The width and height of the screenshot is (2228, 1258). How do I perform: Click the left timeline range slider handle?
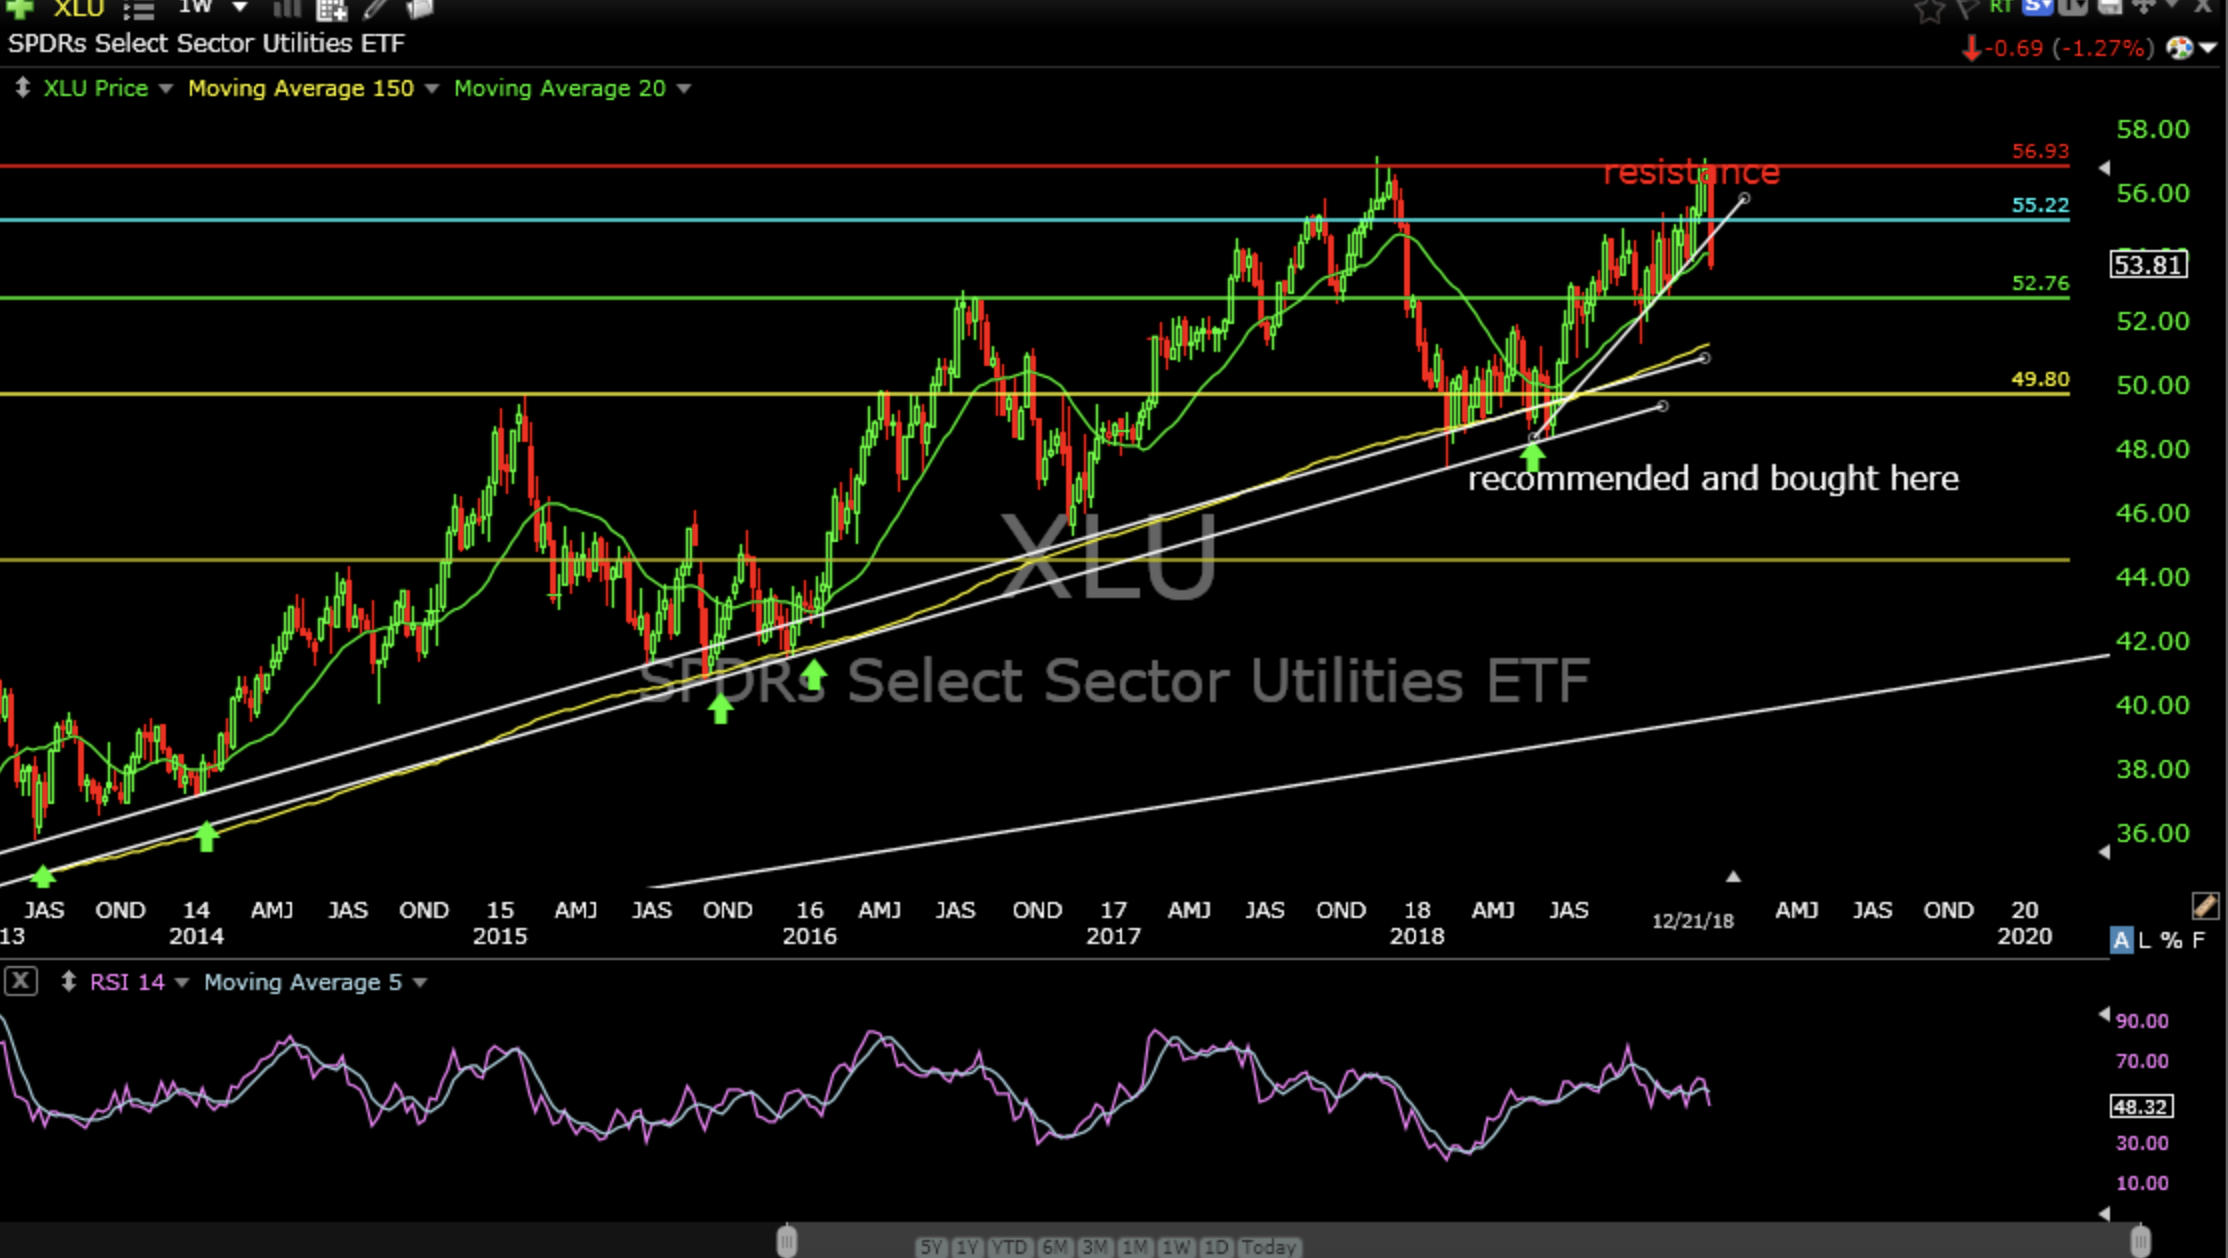coord(787,1241)
